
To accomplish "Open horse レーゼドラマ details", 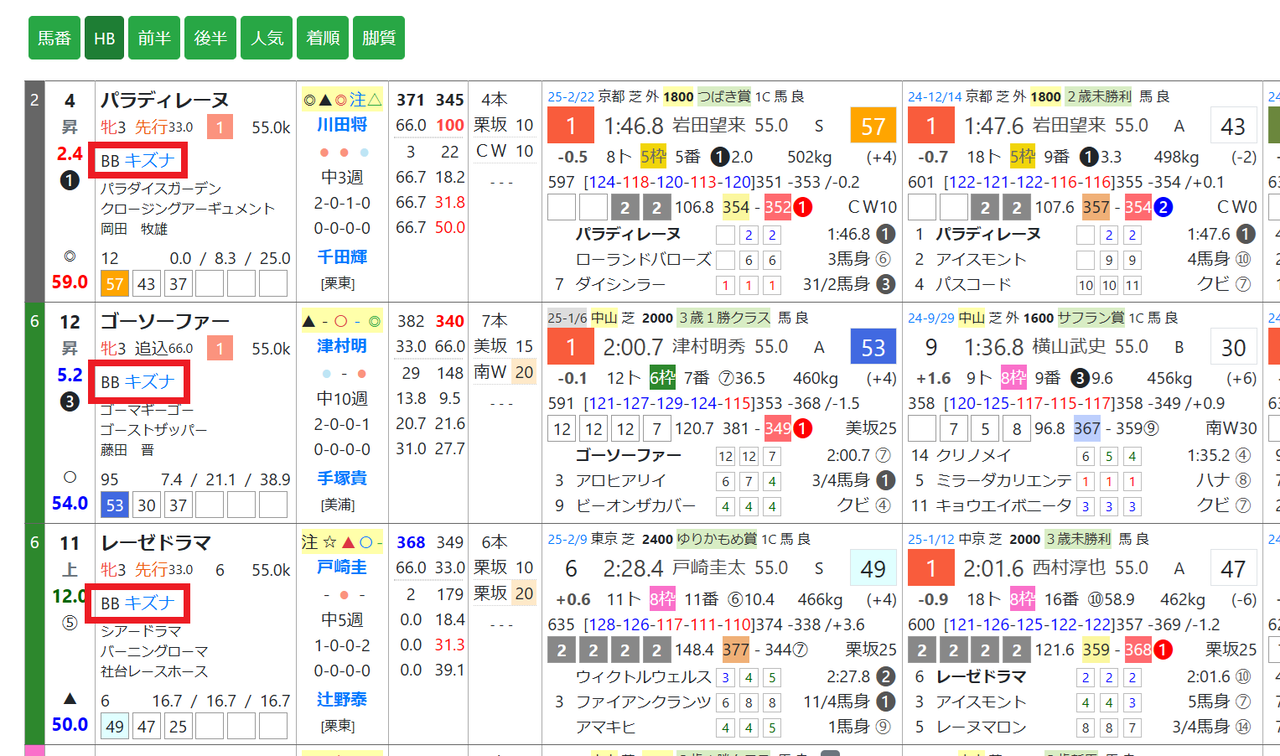I will click(155, 543).
